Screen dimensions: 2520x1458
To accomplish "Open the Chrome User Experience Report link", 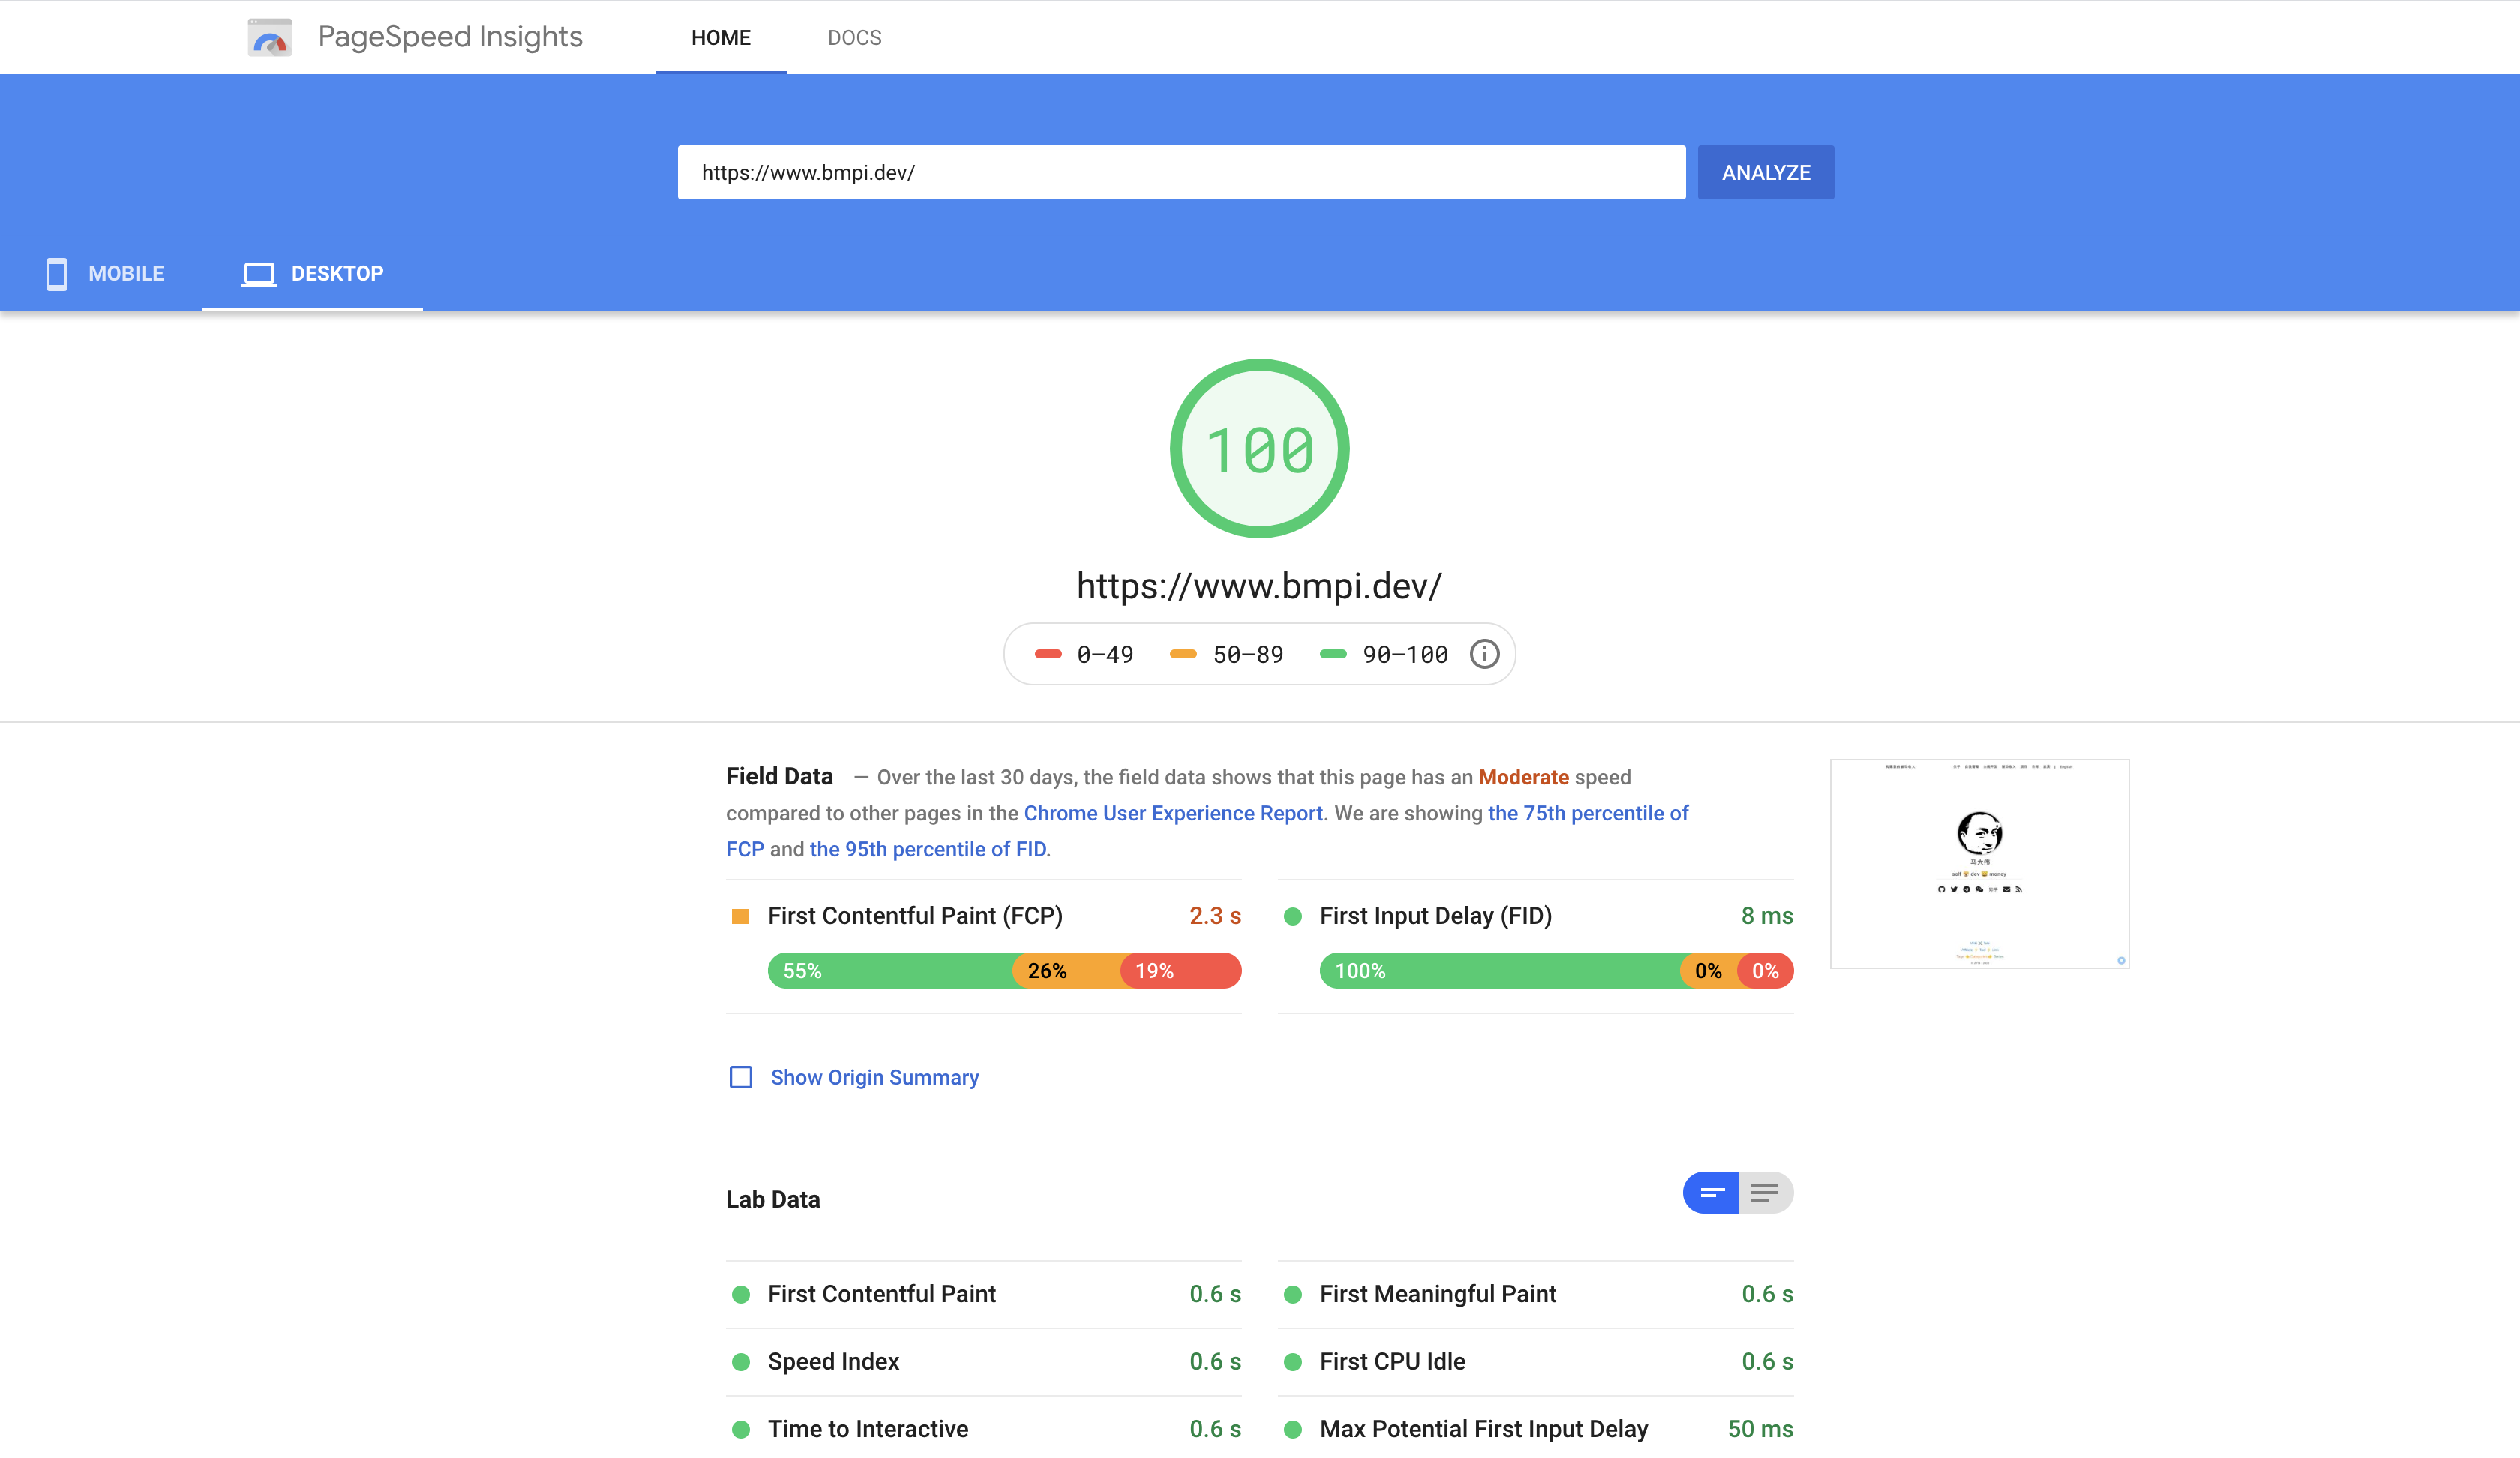I will click(1173, 813).
